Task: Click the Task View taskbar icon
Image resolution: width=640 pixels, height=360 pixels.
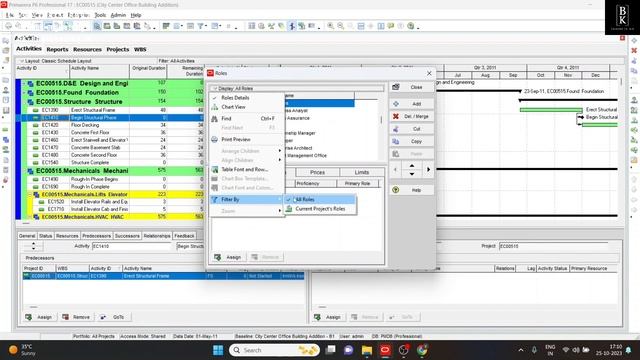Action: (x=331, y=350)
